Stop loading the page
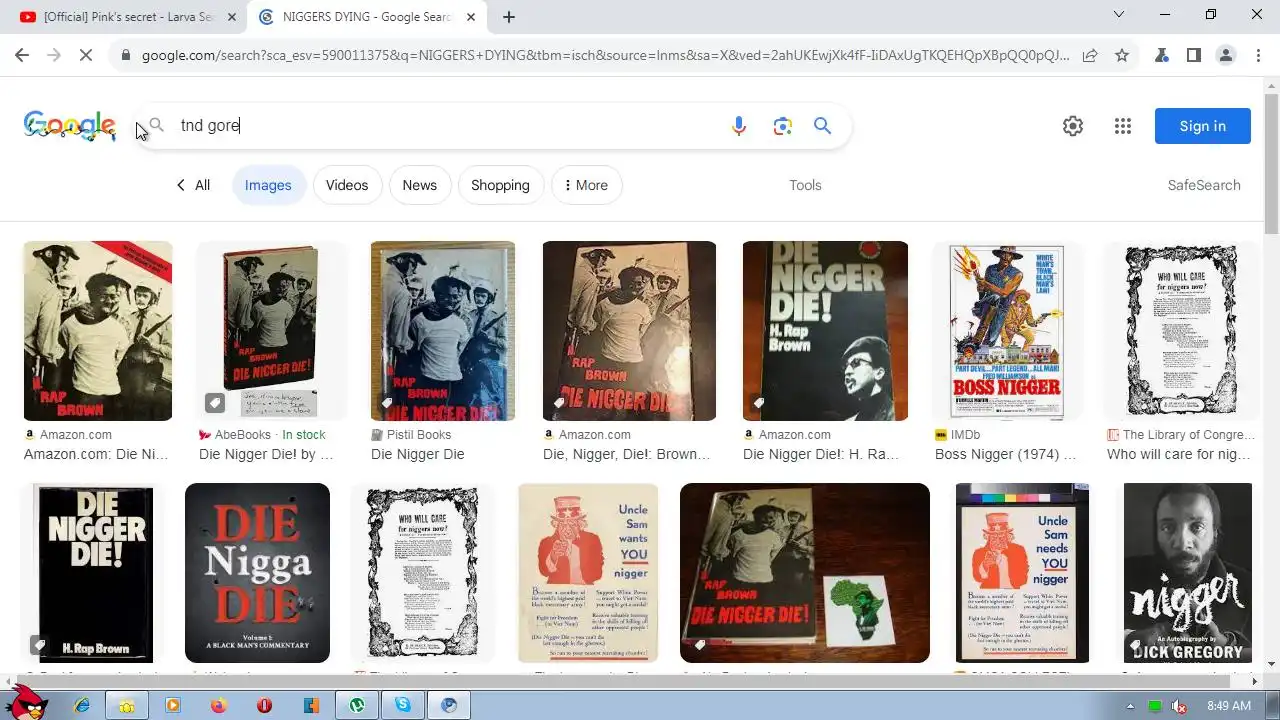Image resolution: width=1280 pixels, height=720 pixels. point(86,55)
